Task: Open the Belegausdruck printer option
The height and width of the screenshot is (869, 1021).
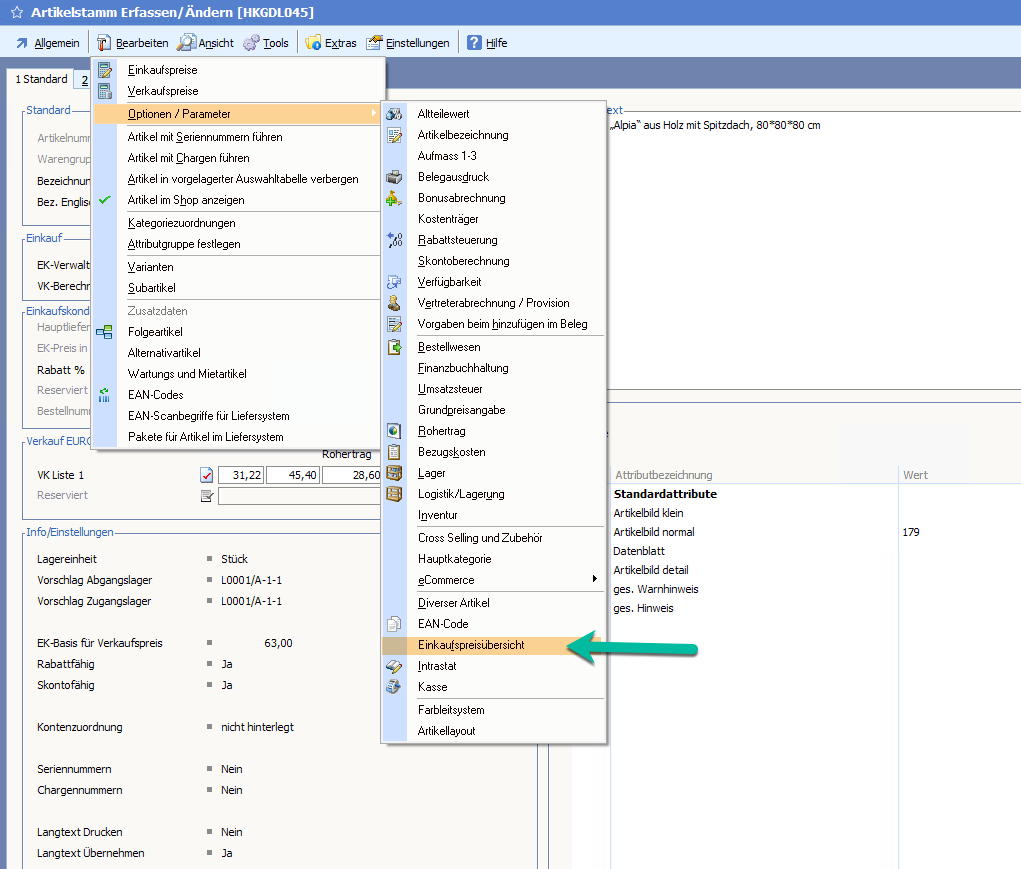Action: (x=453, y=177)
